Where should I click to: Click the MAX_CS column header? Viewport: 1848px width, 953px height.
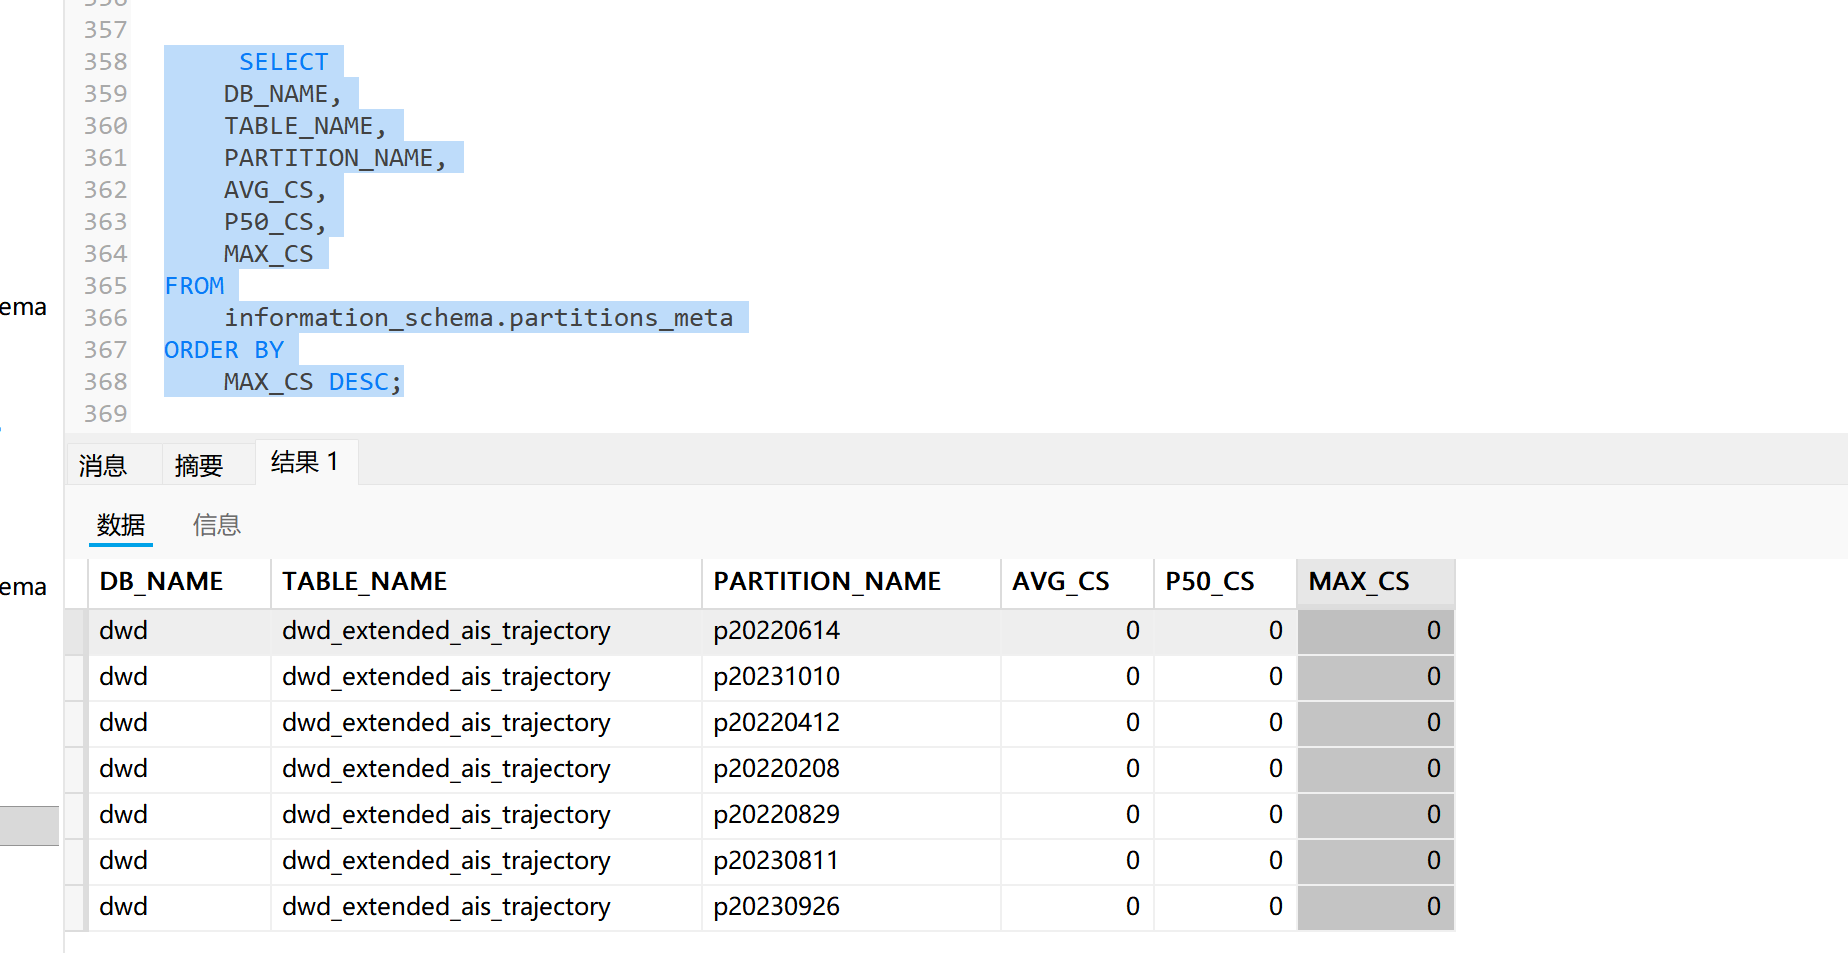(1358, 582)
